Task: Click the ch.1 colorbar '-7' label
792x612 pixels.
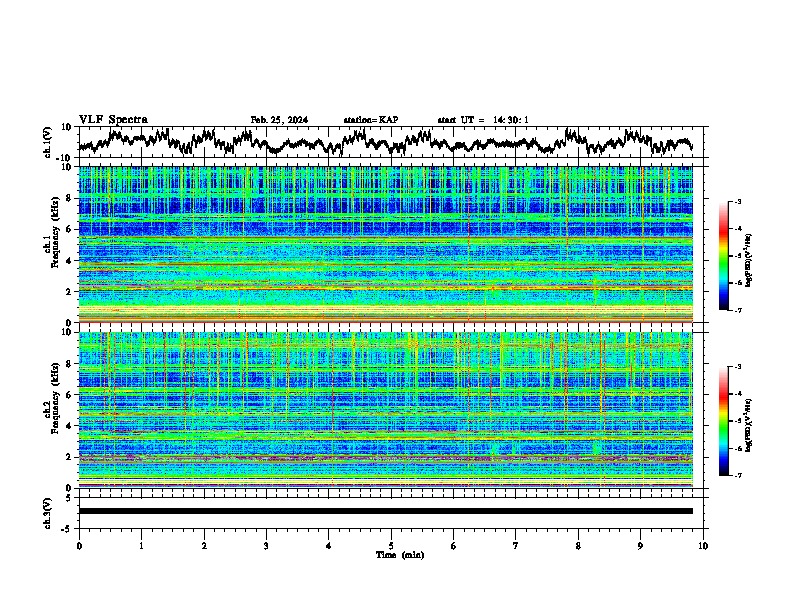Action: point(737,310)
